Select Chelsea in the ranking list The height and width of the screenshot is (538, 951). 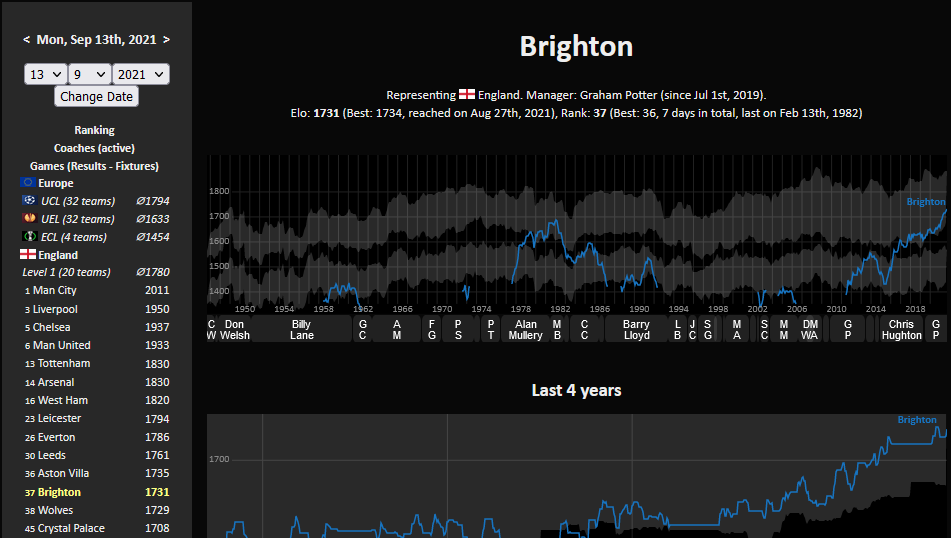(x=52, y=327)
